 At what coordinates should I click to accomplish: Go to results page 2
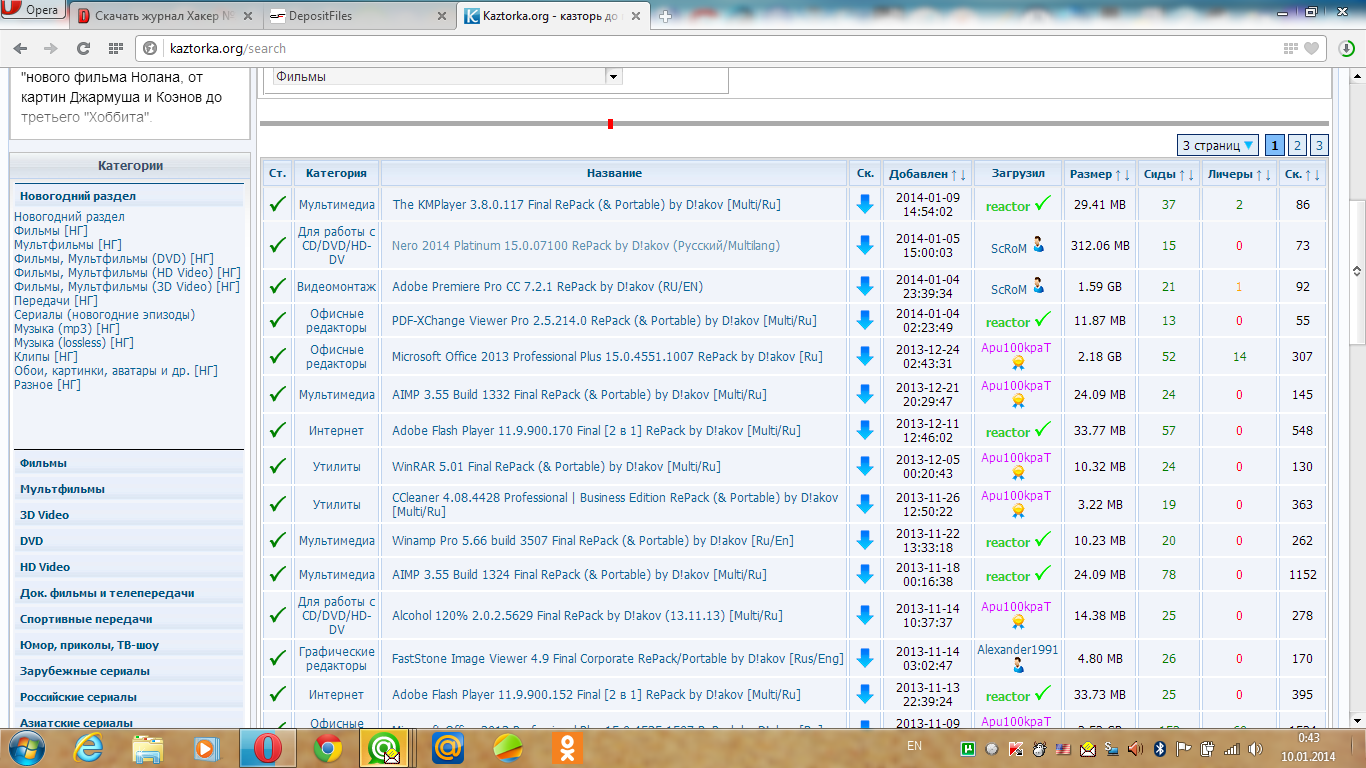click(1297, 146)
